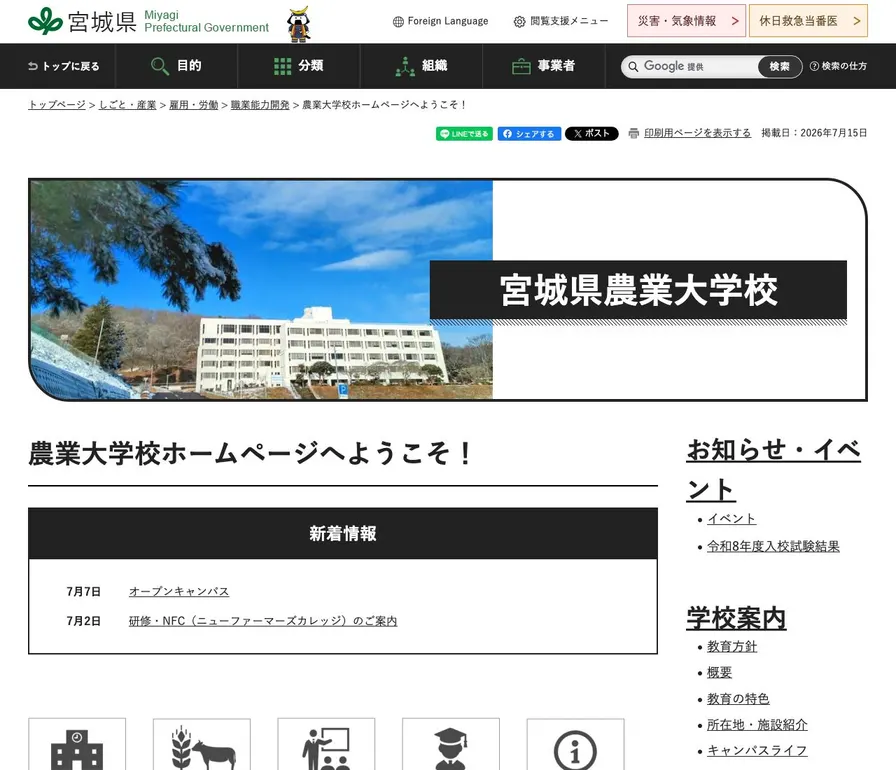Go to しごと・産業 breadcrumb link

click(x=127, y=105)
